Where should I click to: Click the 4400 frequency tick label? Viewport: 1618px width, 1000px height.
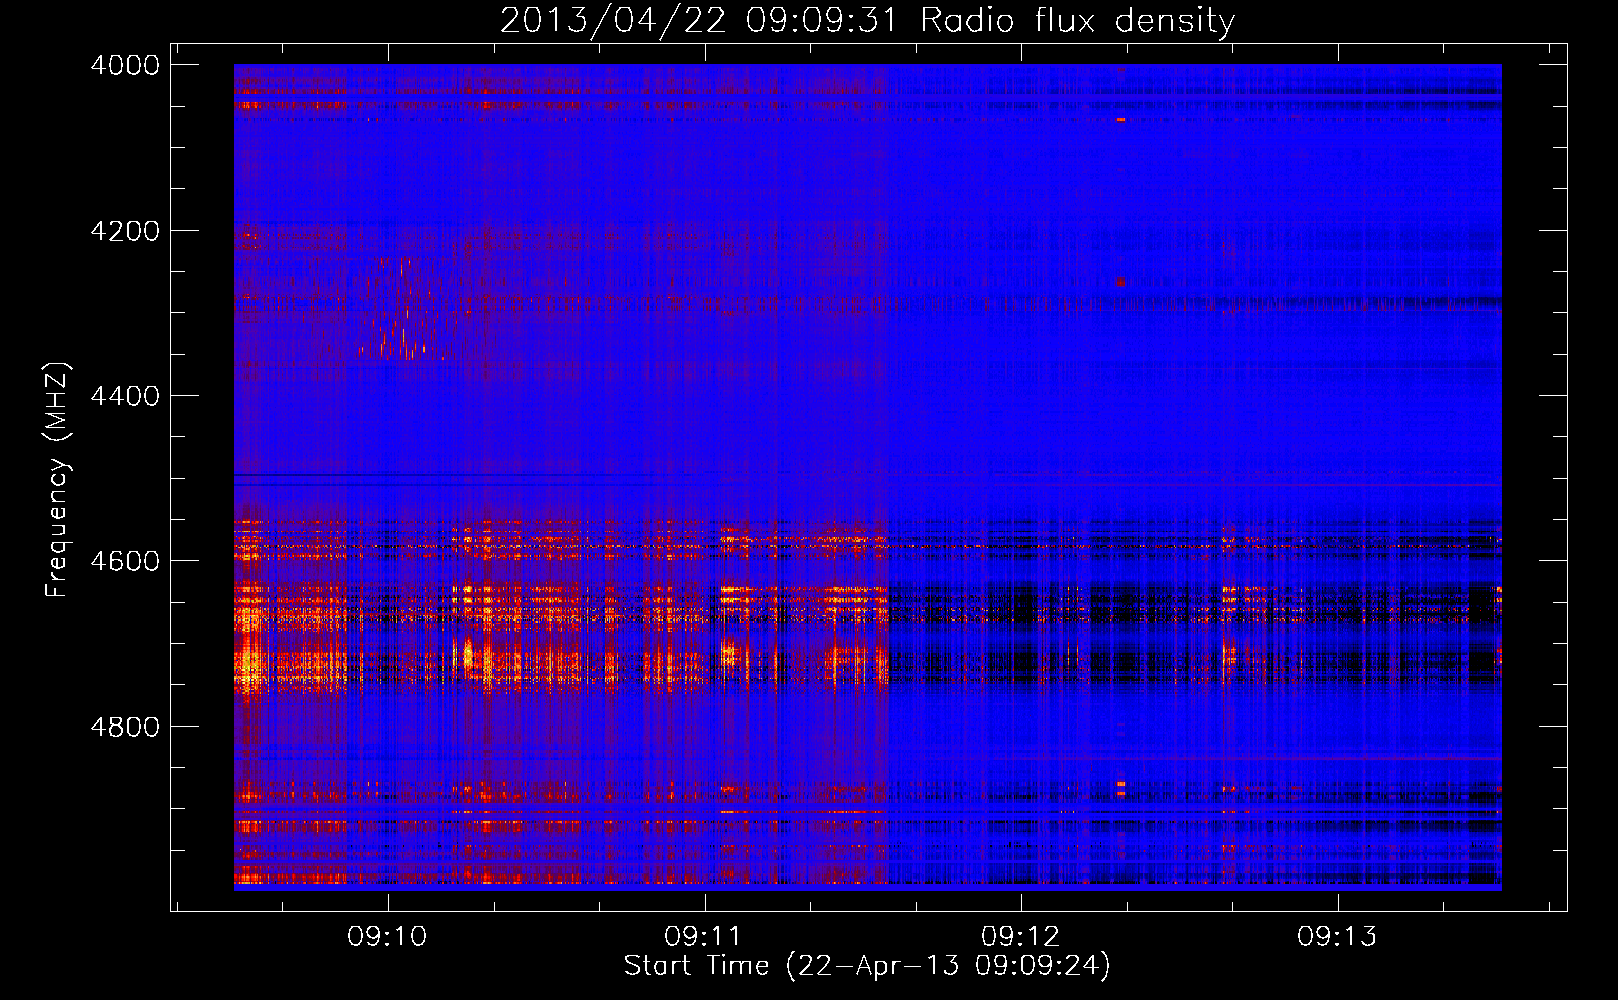[125, 396]
